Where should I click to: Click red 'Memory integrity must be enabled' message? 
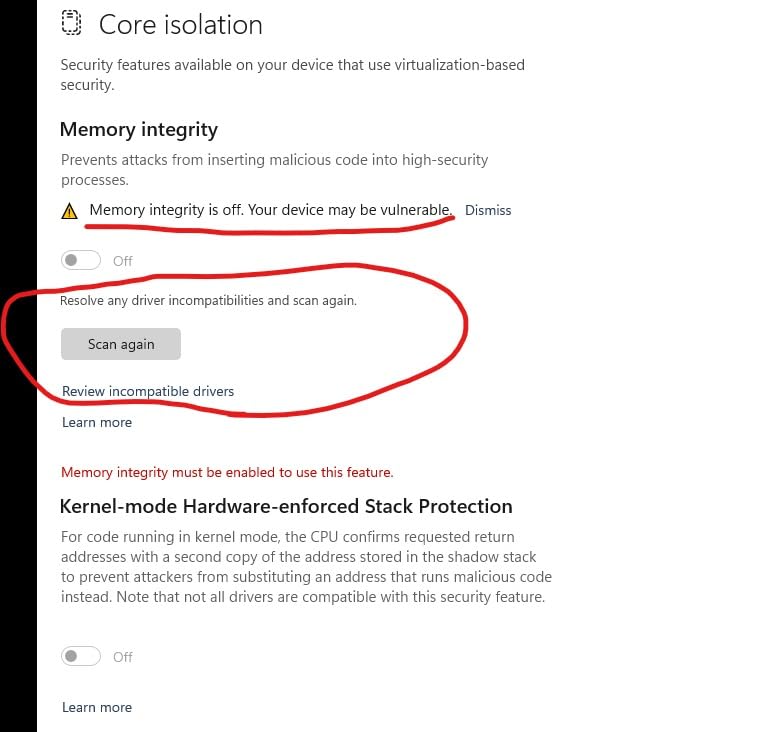coord(227,473)
